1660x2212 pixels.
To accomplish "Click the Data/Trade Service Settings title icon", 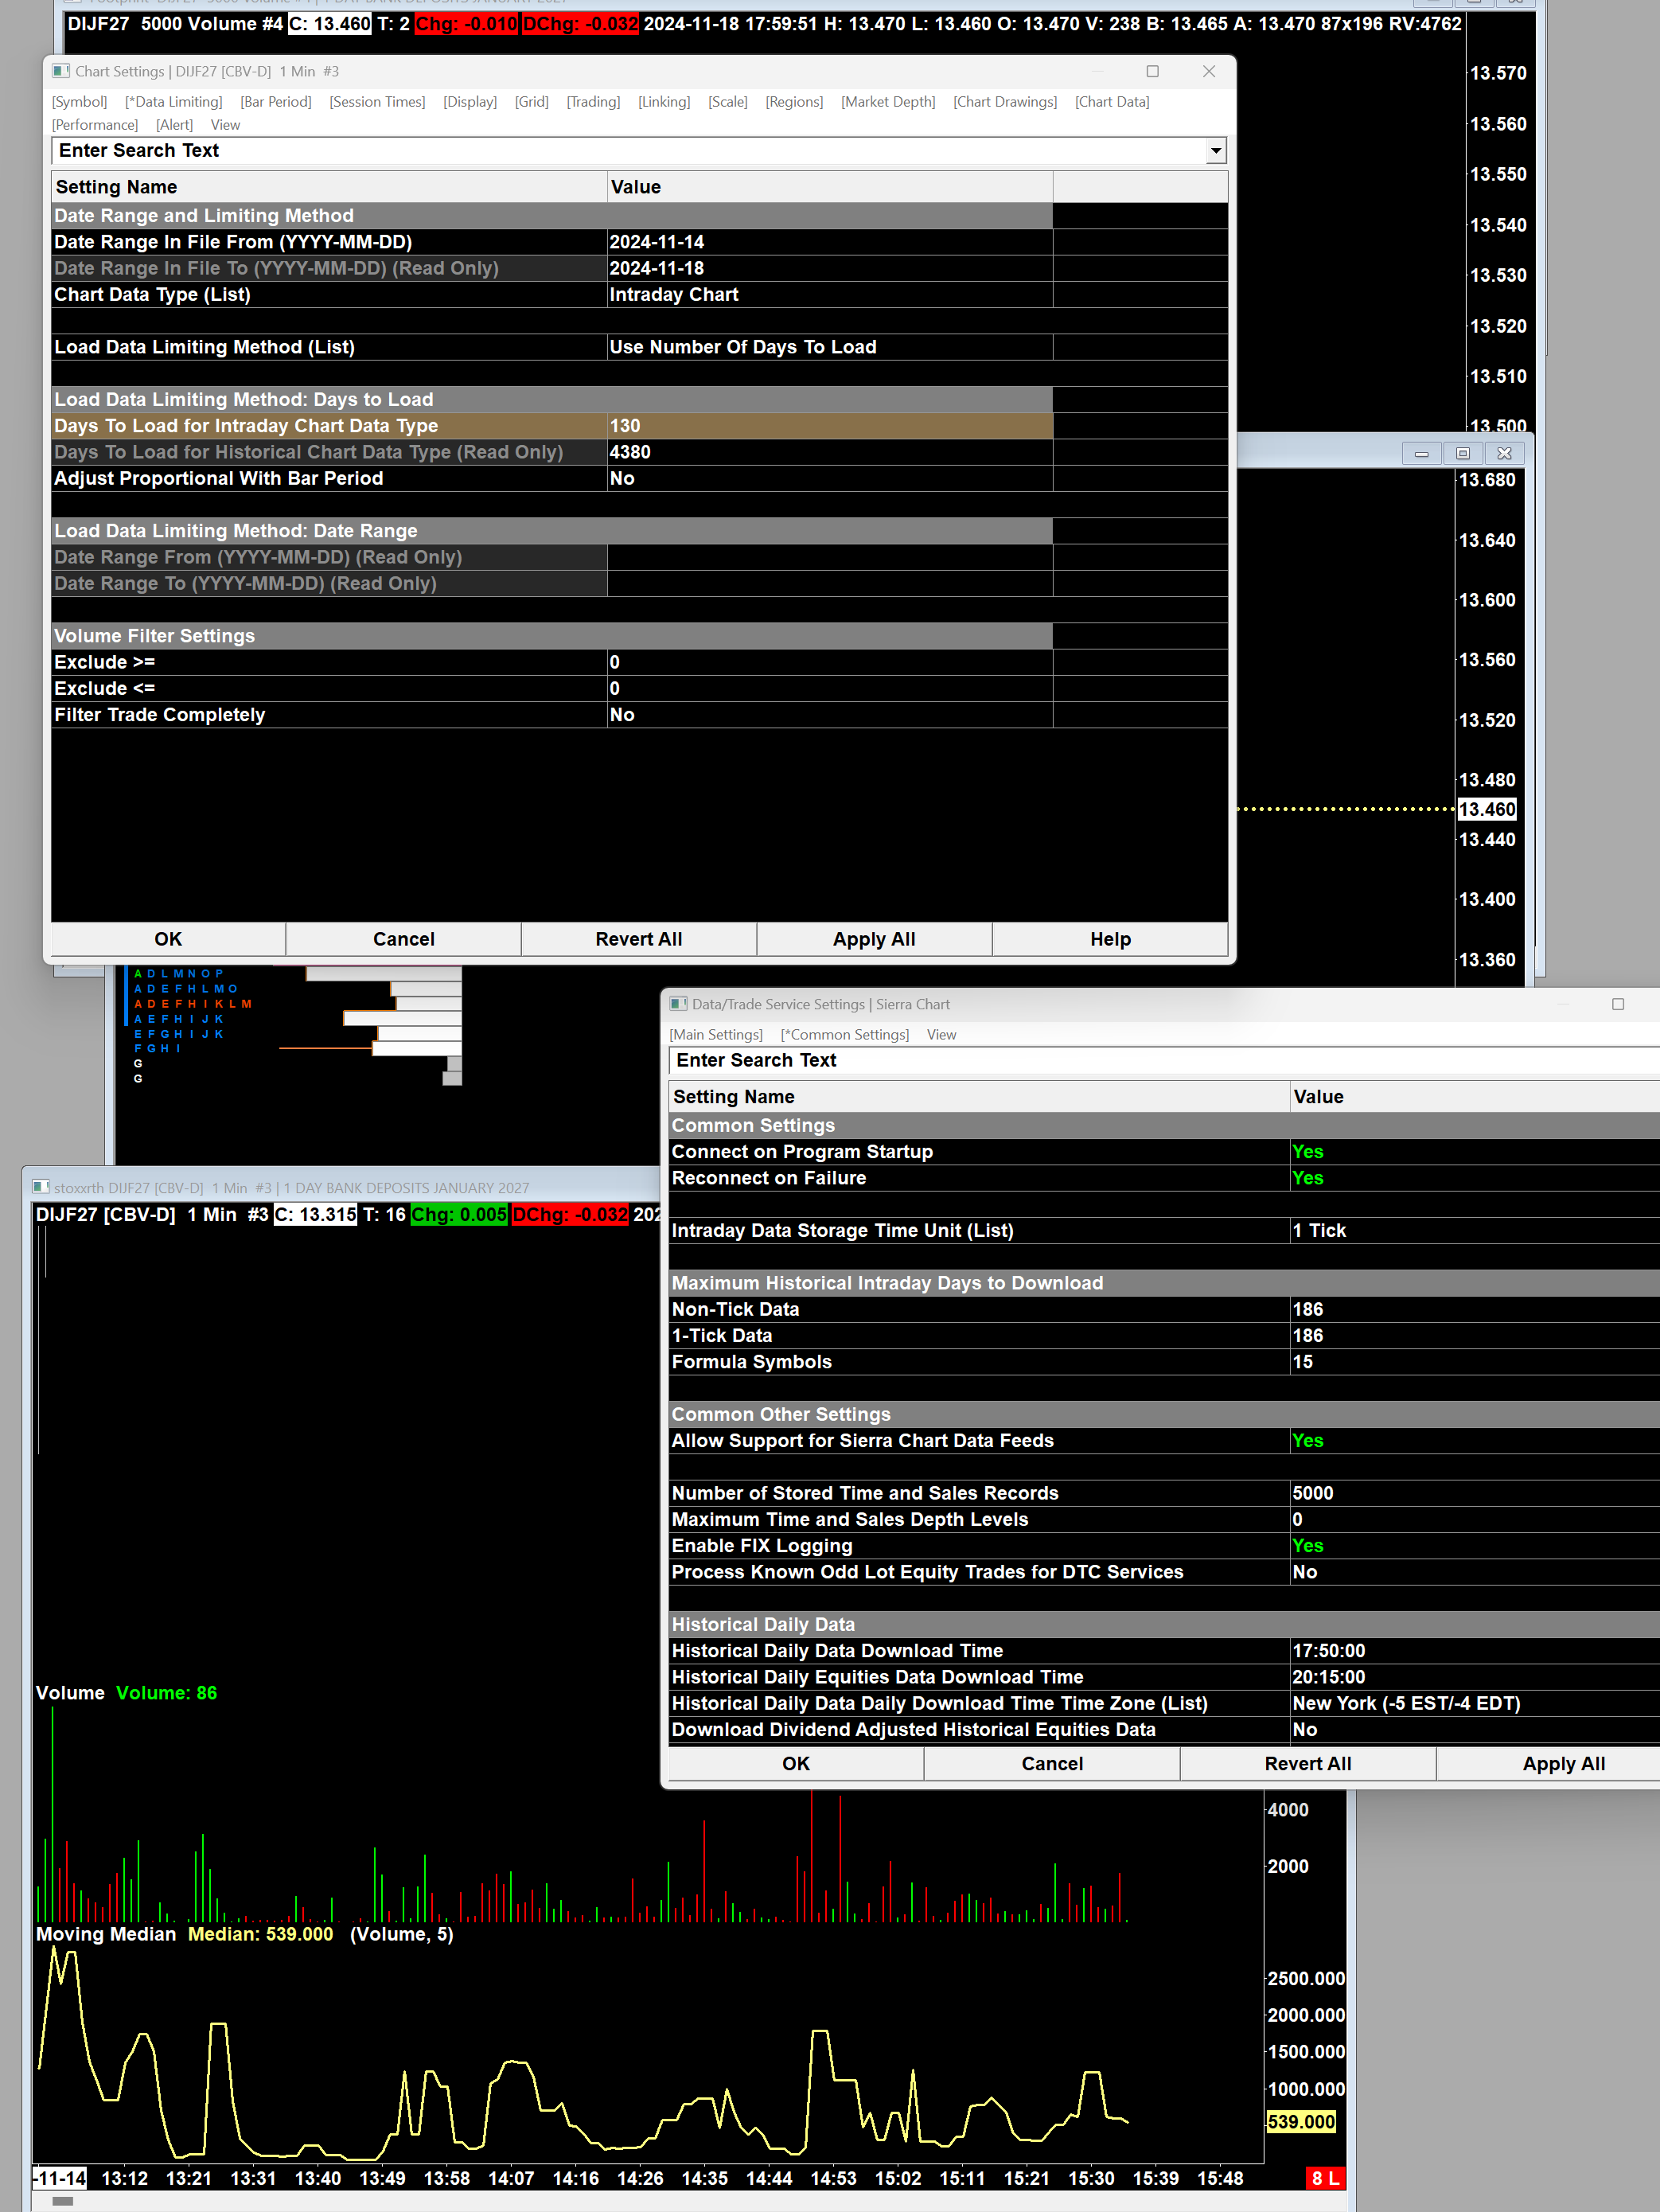I will point(678,1004).
